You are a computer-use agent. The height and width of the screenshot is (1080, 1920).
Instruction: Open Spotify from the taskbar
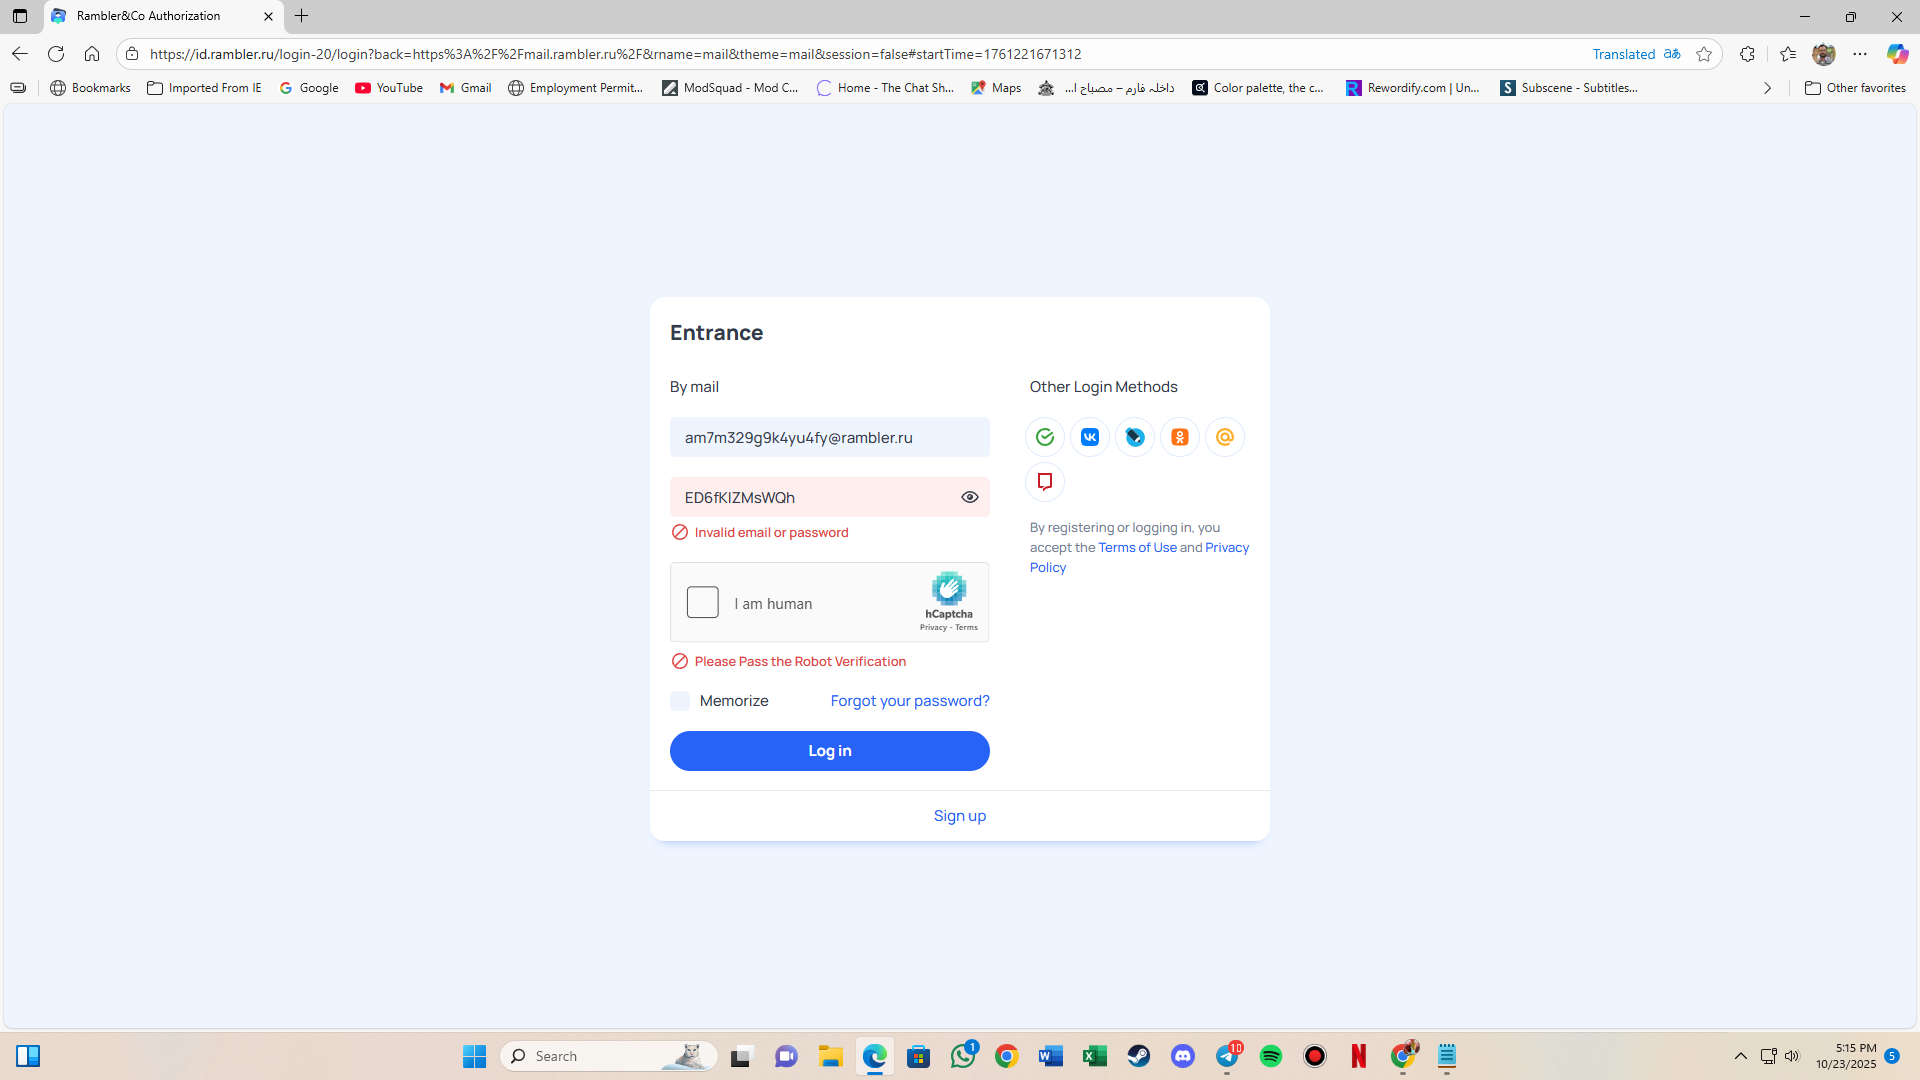coord(1270,1056)
